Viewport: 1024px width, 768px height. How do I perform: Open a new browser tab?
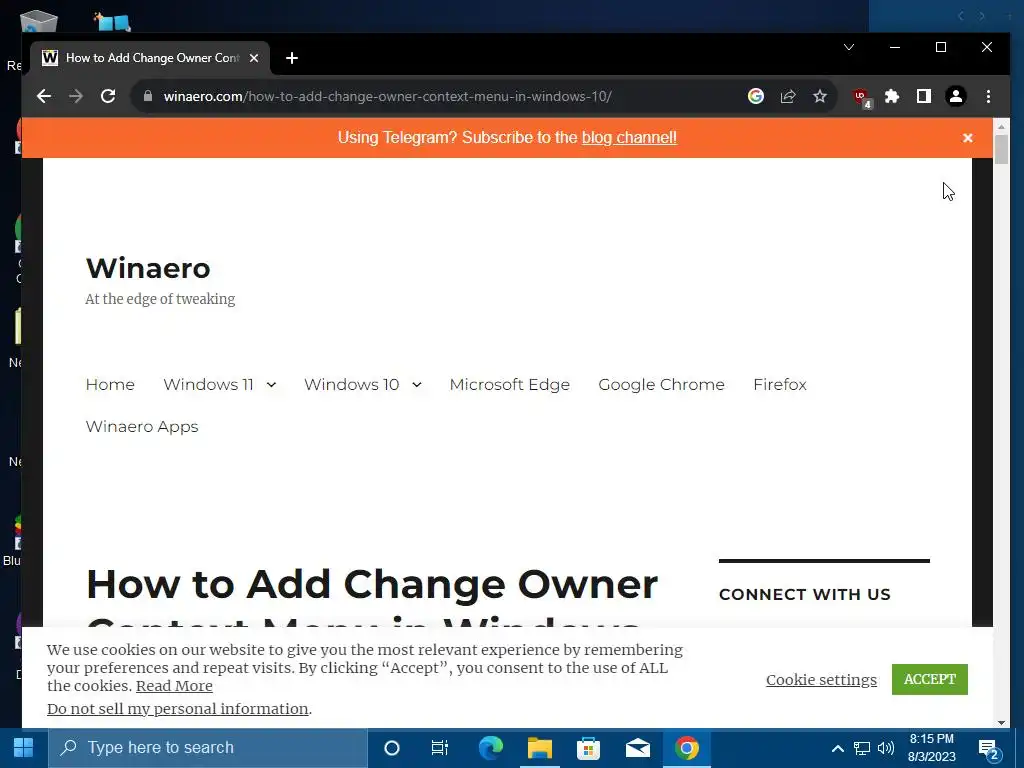pos(292,58)
